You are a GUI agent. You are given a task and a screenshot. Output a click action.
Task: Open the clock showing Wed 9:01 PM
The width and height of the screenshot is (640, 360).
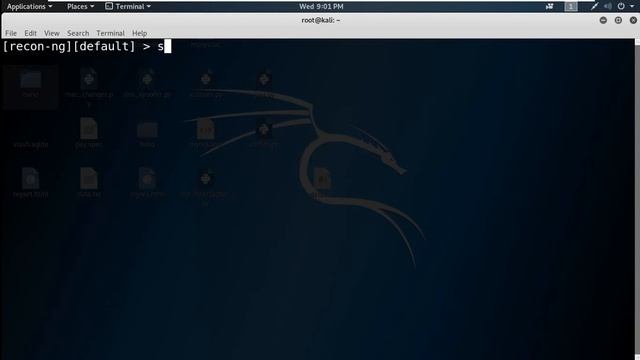click(x=321, y=7)
